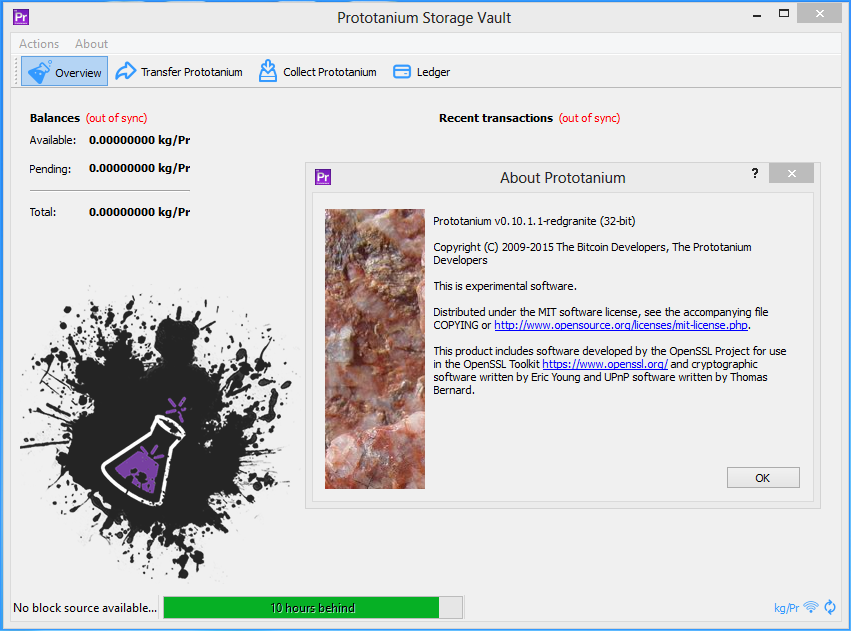Screen dimensions: 851x631
Task: Maximize the Prototanium Storage Vault window
Action: (784, 14)
